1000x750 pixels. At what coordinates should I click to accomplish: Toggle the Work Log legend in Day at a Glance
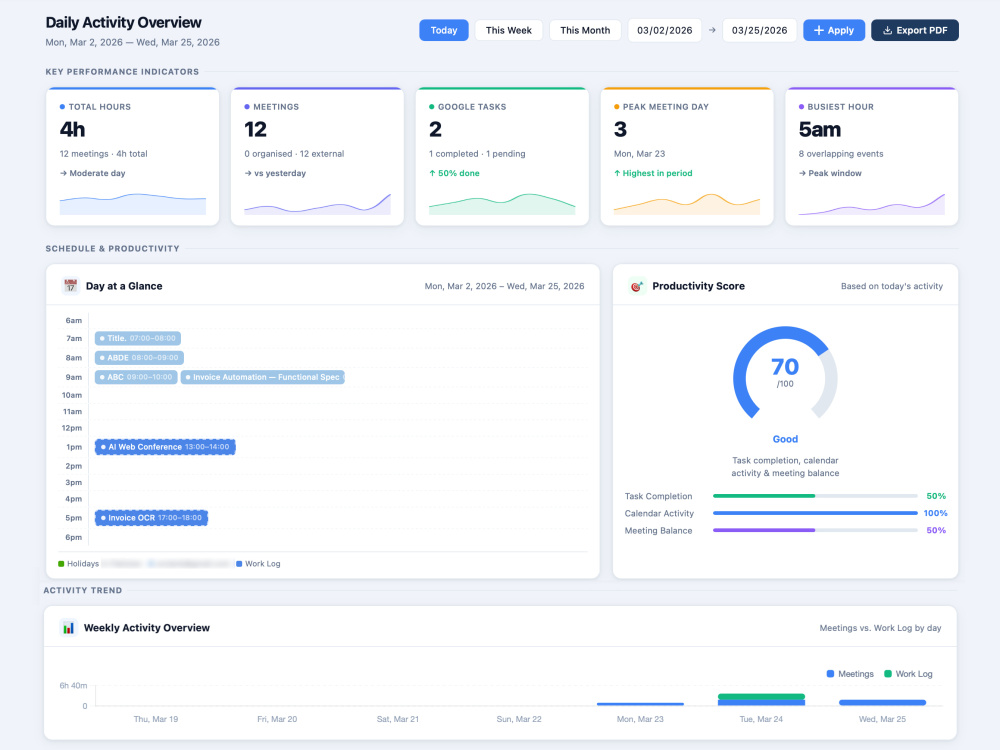coord(258,564)
